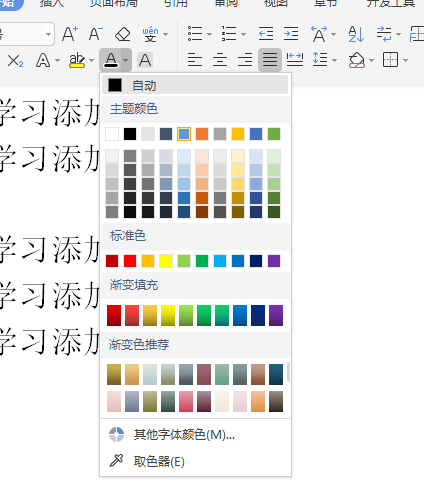Click the decrease font size icon
Viewport: 424px width, 503px height.
pyautogui.click(x=96, y=34)
